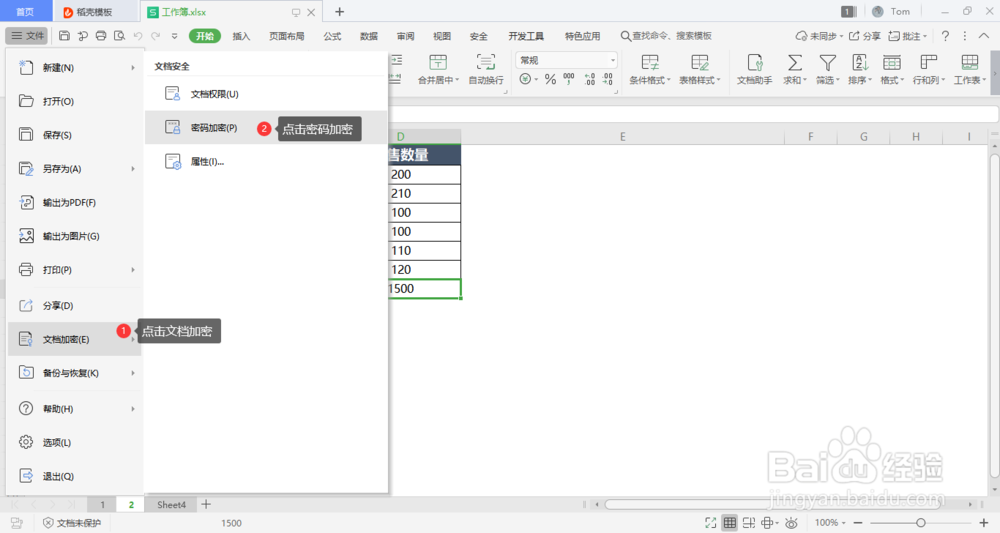The image size is (1000, 533).
Task: Switch to the 公式 ribbon tab
Action: [332, 36]
